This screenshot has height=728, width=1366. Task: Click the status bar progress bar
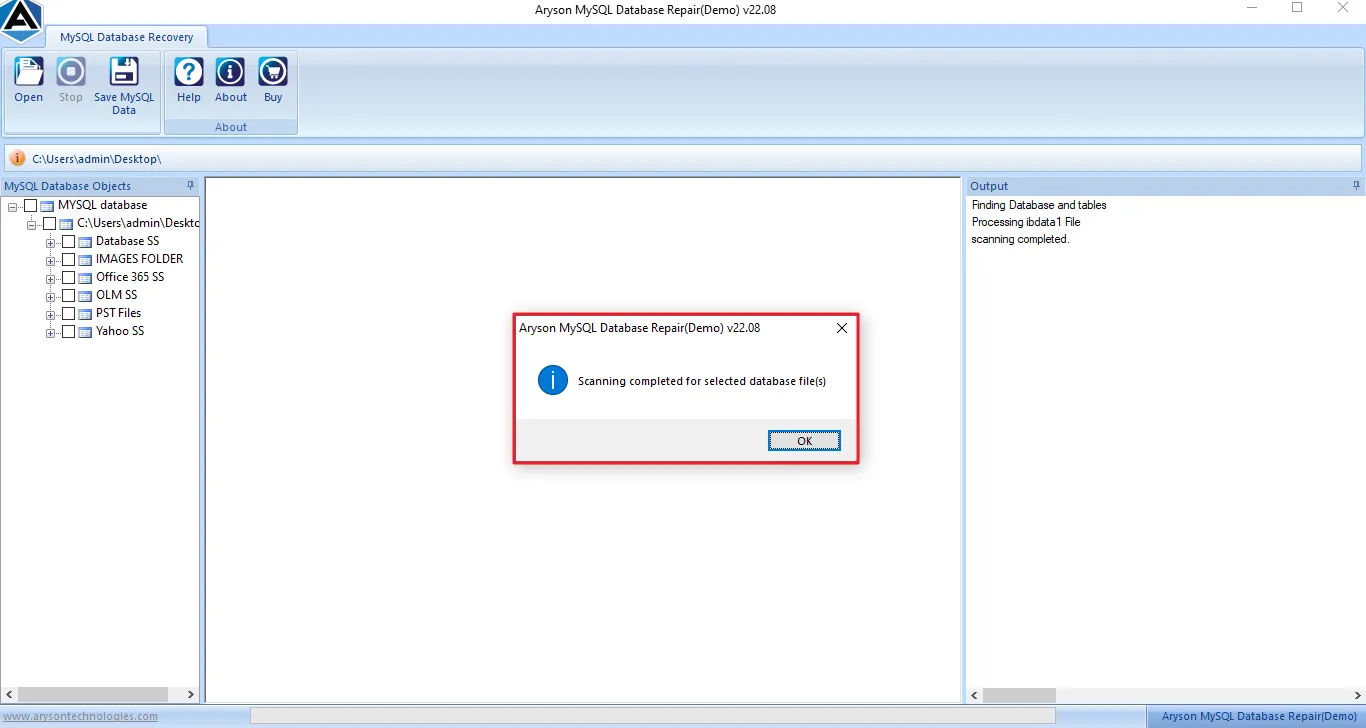coord(652,716)
